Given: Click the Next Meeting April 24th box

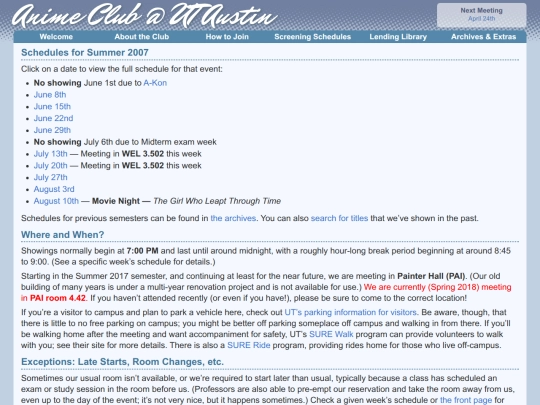Looking at the screenshot, I should [481, 15].
